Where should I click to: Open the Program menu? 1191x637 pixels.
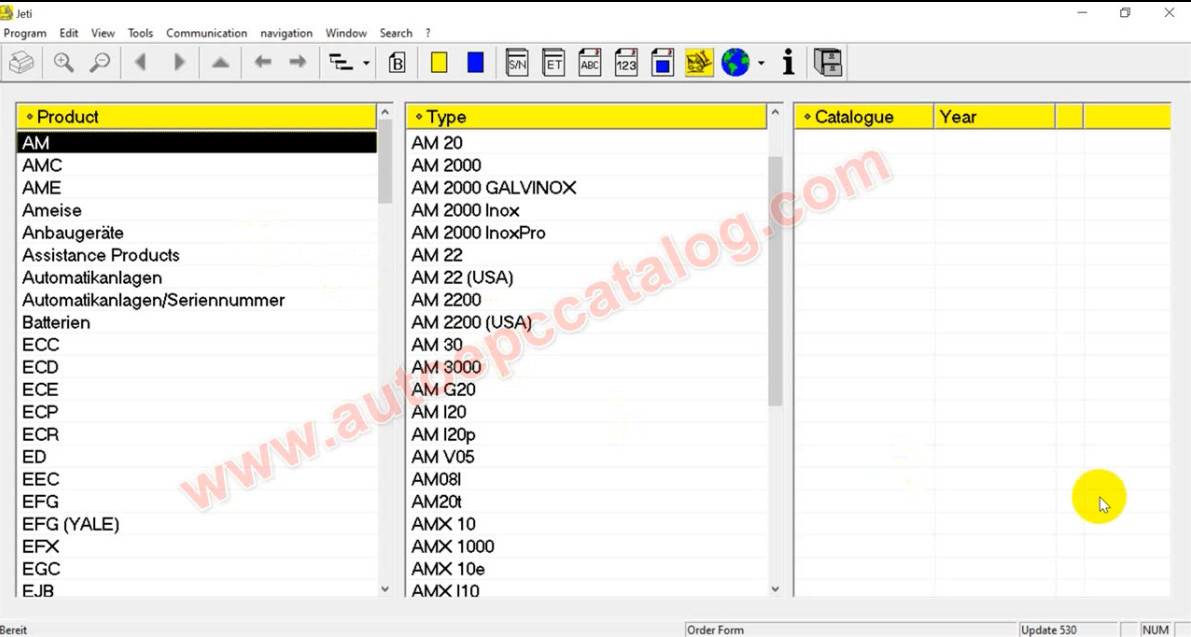pyautogui.click(x=25, y=33)
